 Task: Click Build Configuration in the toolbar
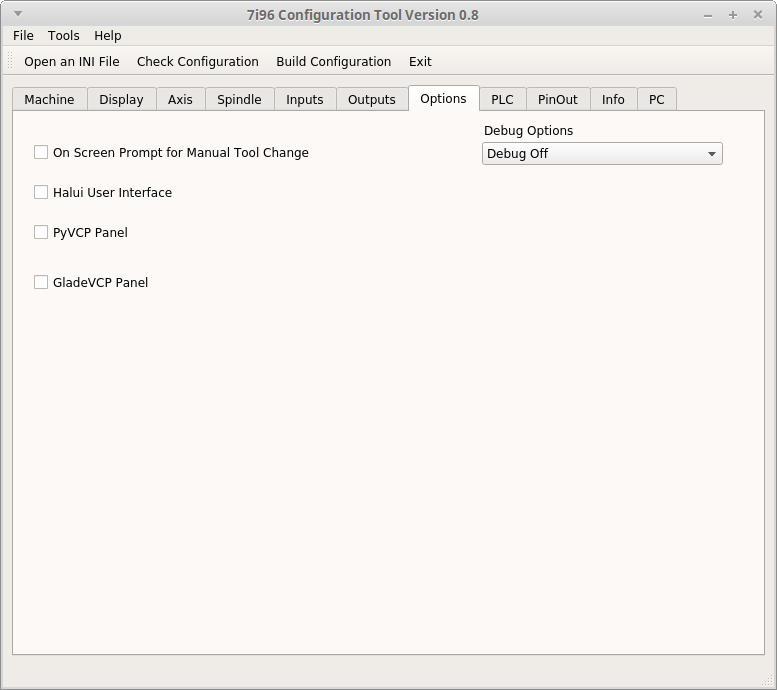tap(333, 61)
